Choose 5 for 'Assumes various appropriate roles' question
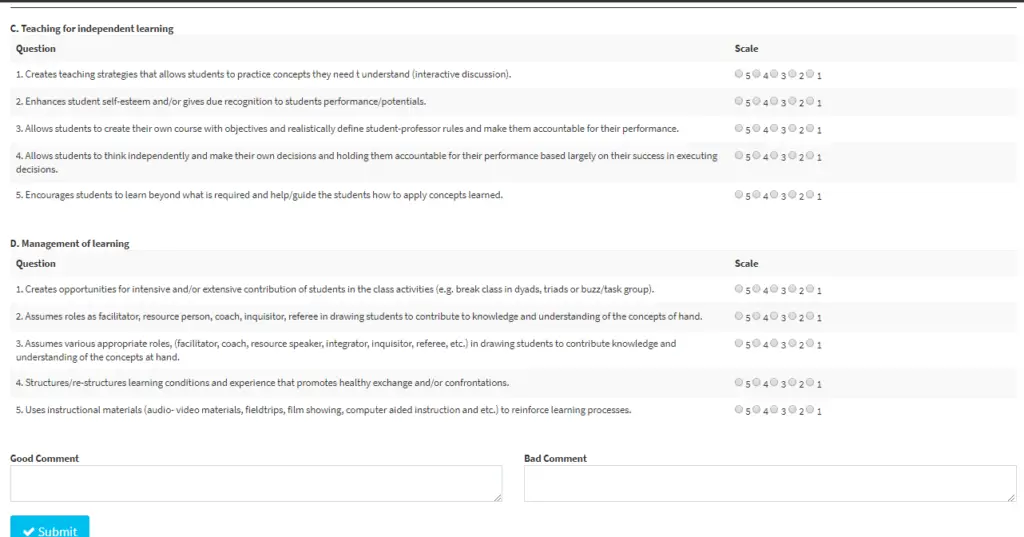The image size is (1024, 537). pyautogui.click(x=739, y=343)
